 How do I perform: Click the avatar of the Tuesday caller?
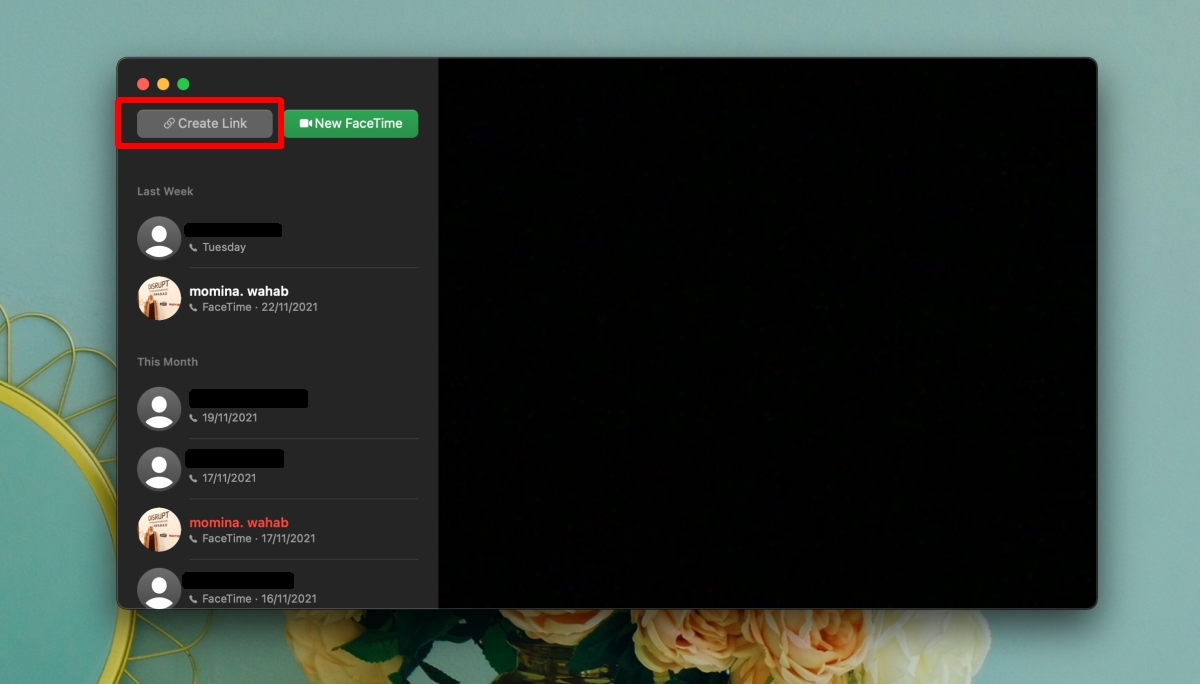pyautogui.click(x=159, y=238)
